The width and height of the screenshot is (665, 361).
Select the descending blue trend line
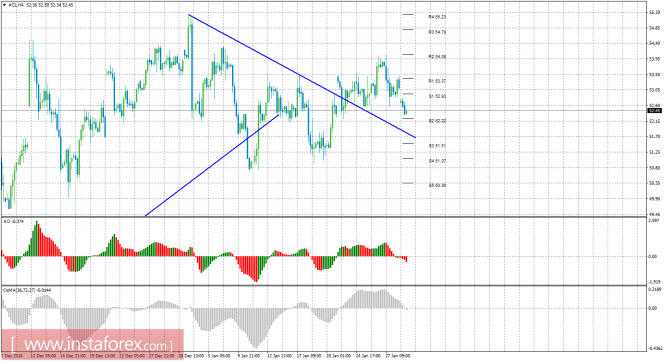click(302, 76)
